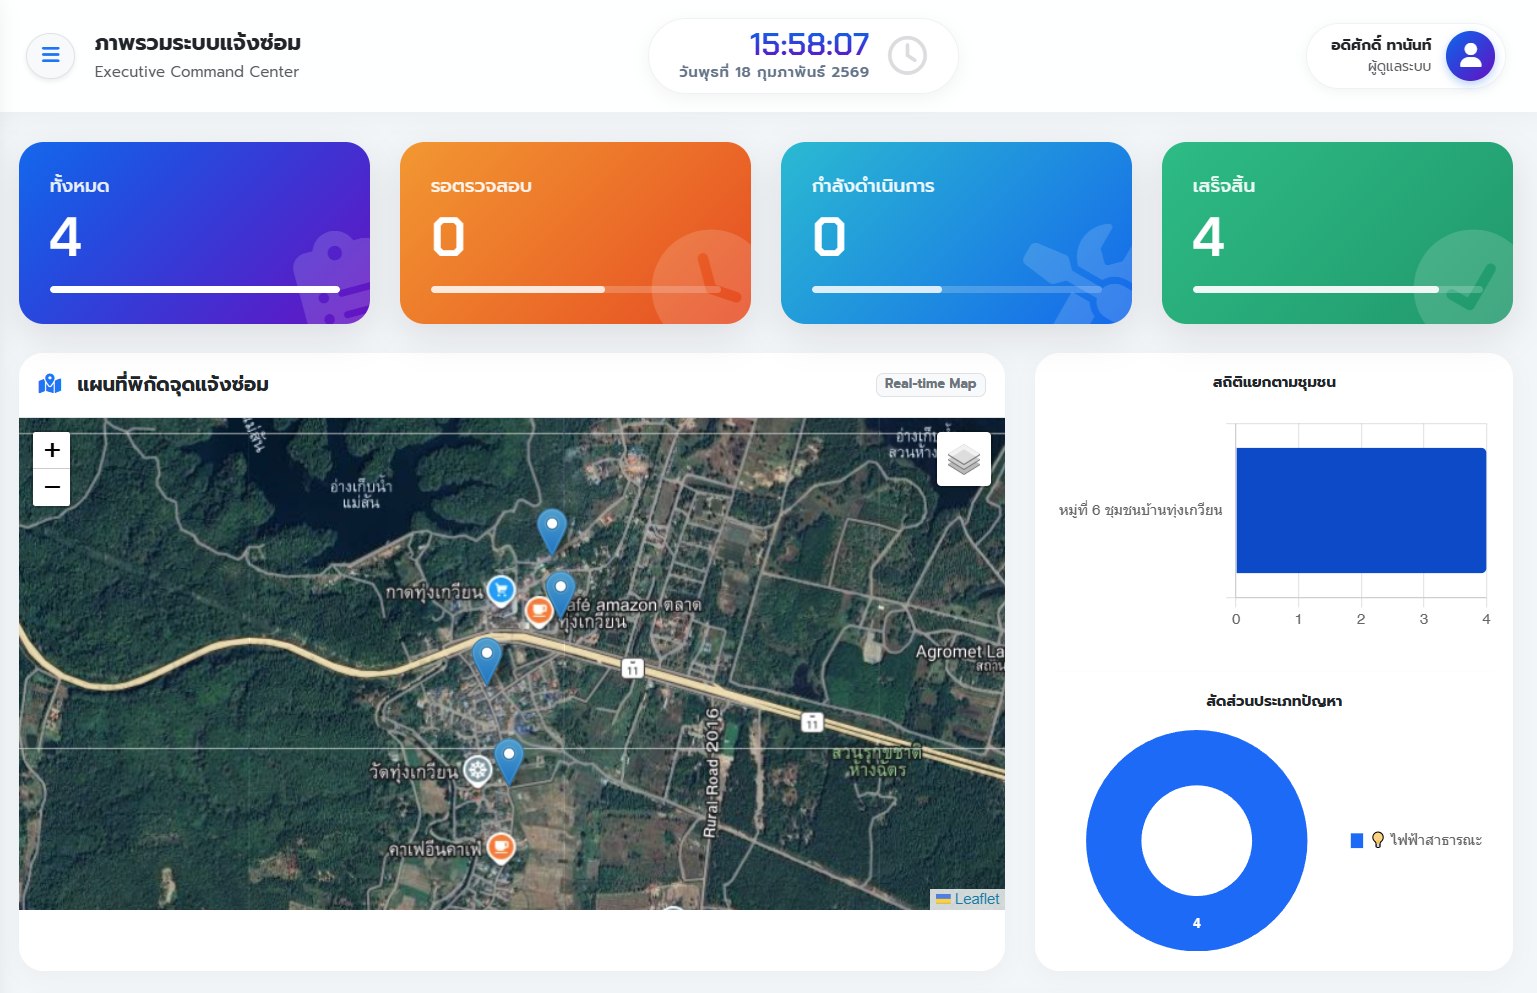Zoom out on the map

(52, 487)
